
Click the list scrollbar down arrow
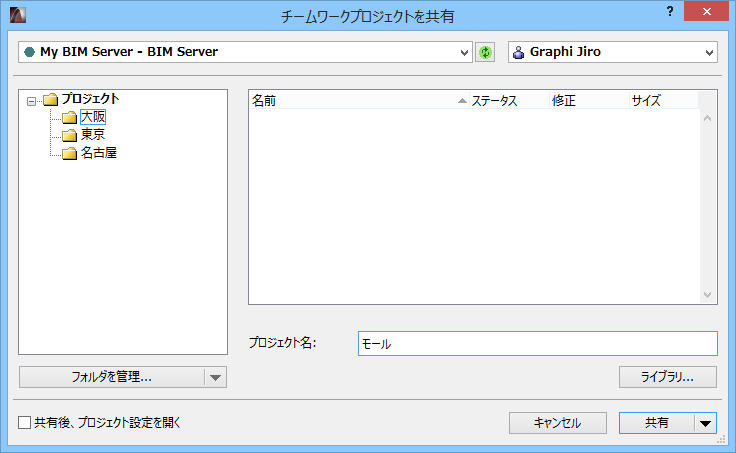click(x=708, y=295)
